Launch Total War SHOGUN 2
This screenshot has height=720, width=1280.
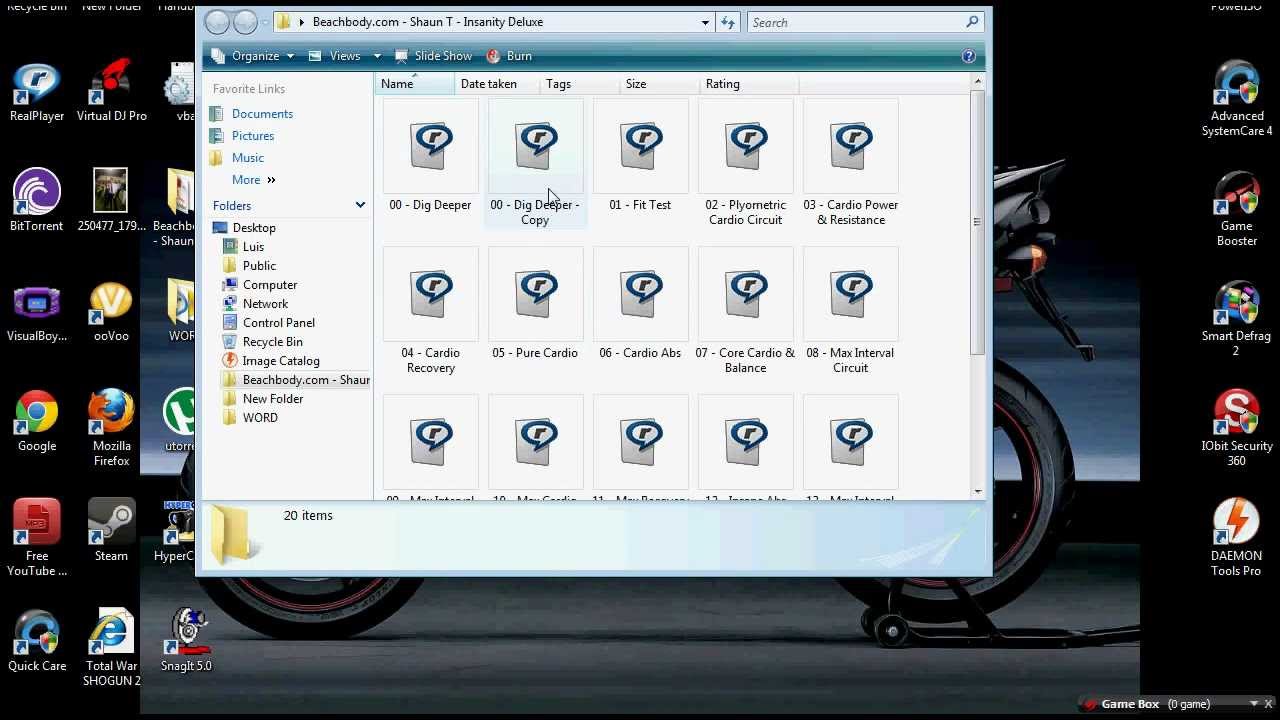coord(111,648)
